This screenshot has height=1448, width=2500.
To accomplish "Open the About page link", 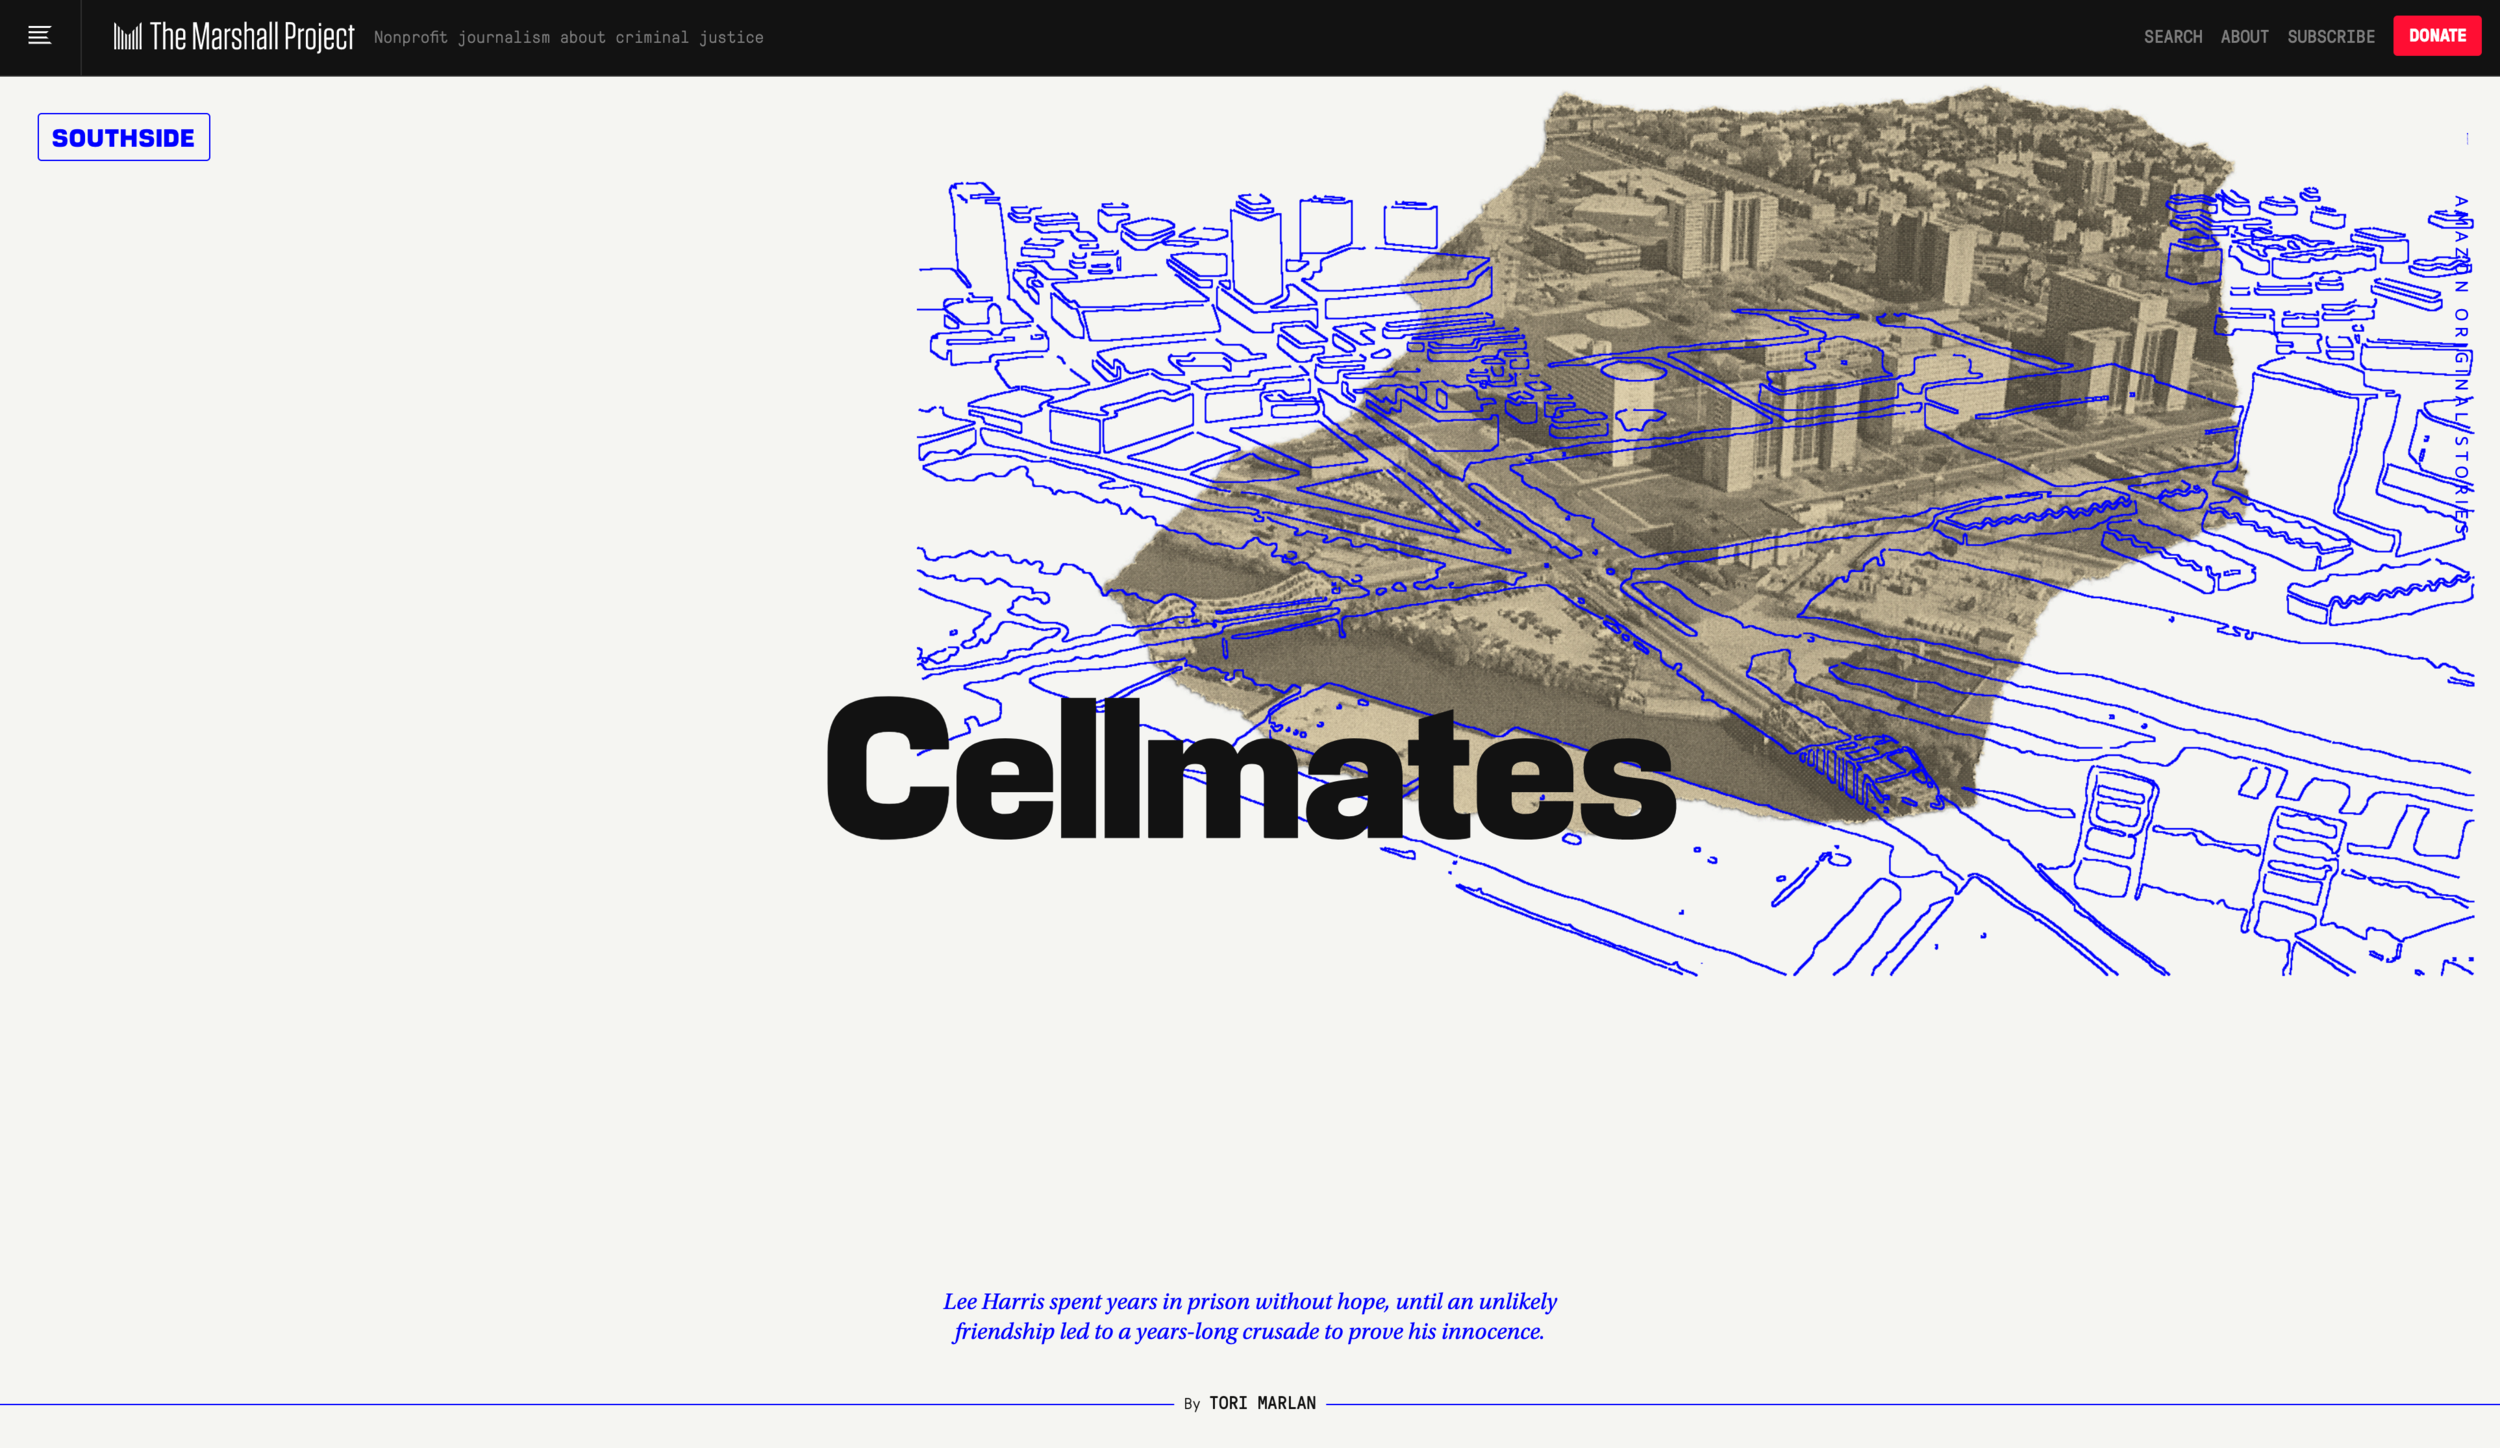I will pyautogui.click(x=2244, y=37).
